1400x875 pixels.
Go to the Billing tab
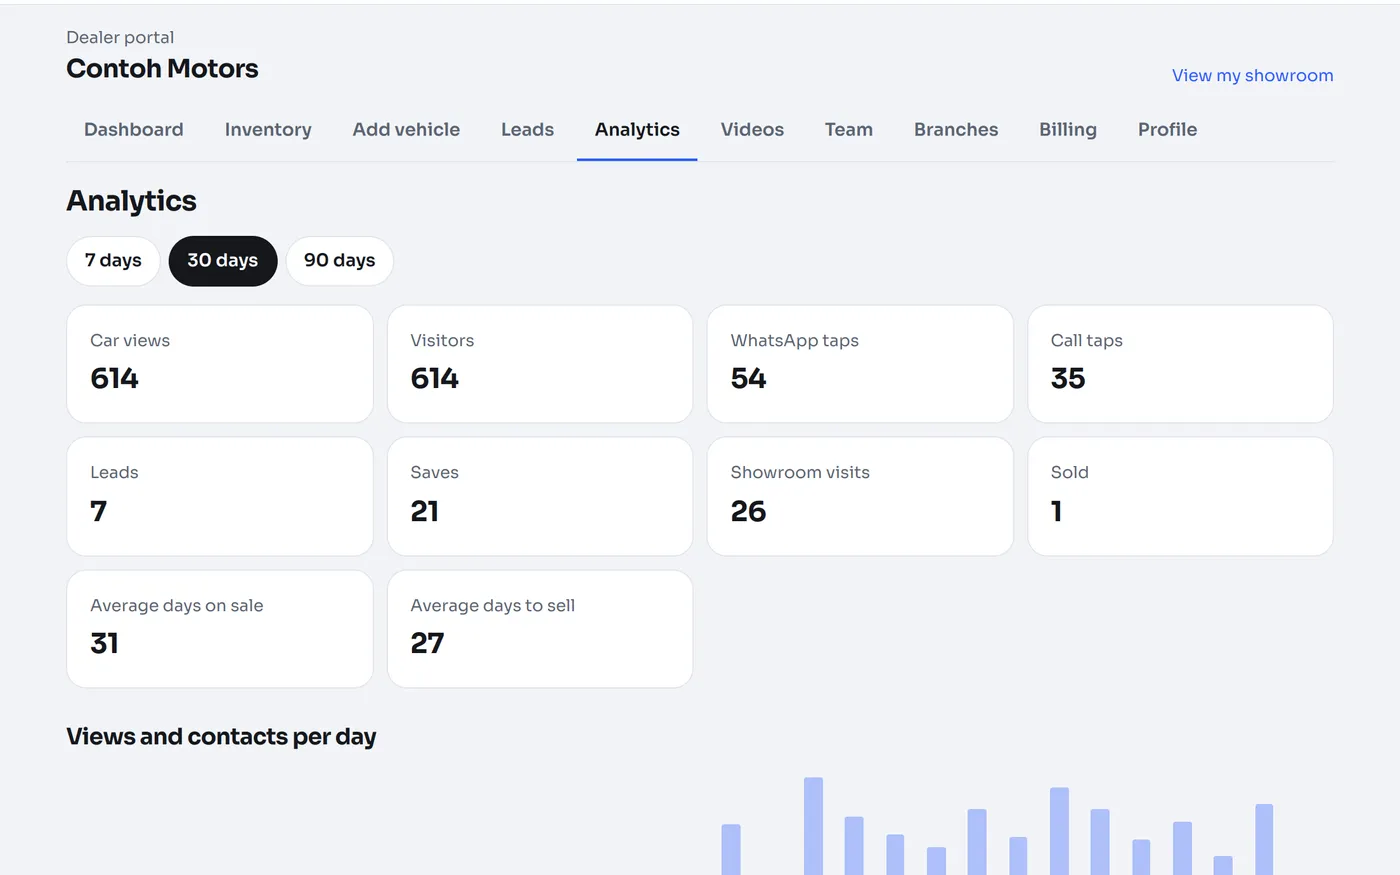[x=1068, y=130]
